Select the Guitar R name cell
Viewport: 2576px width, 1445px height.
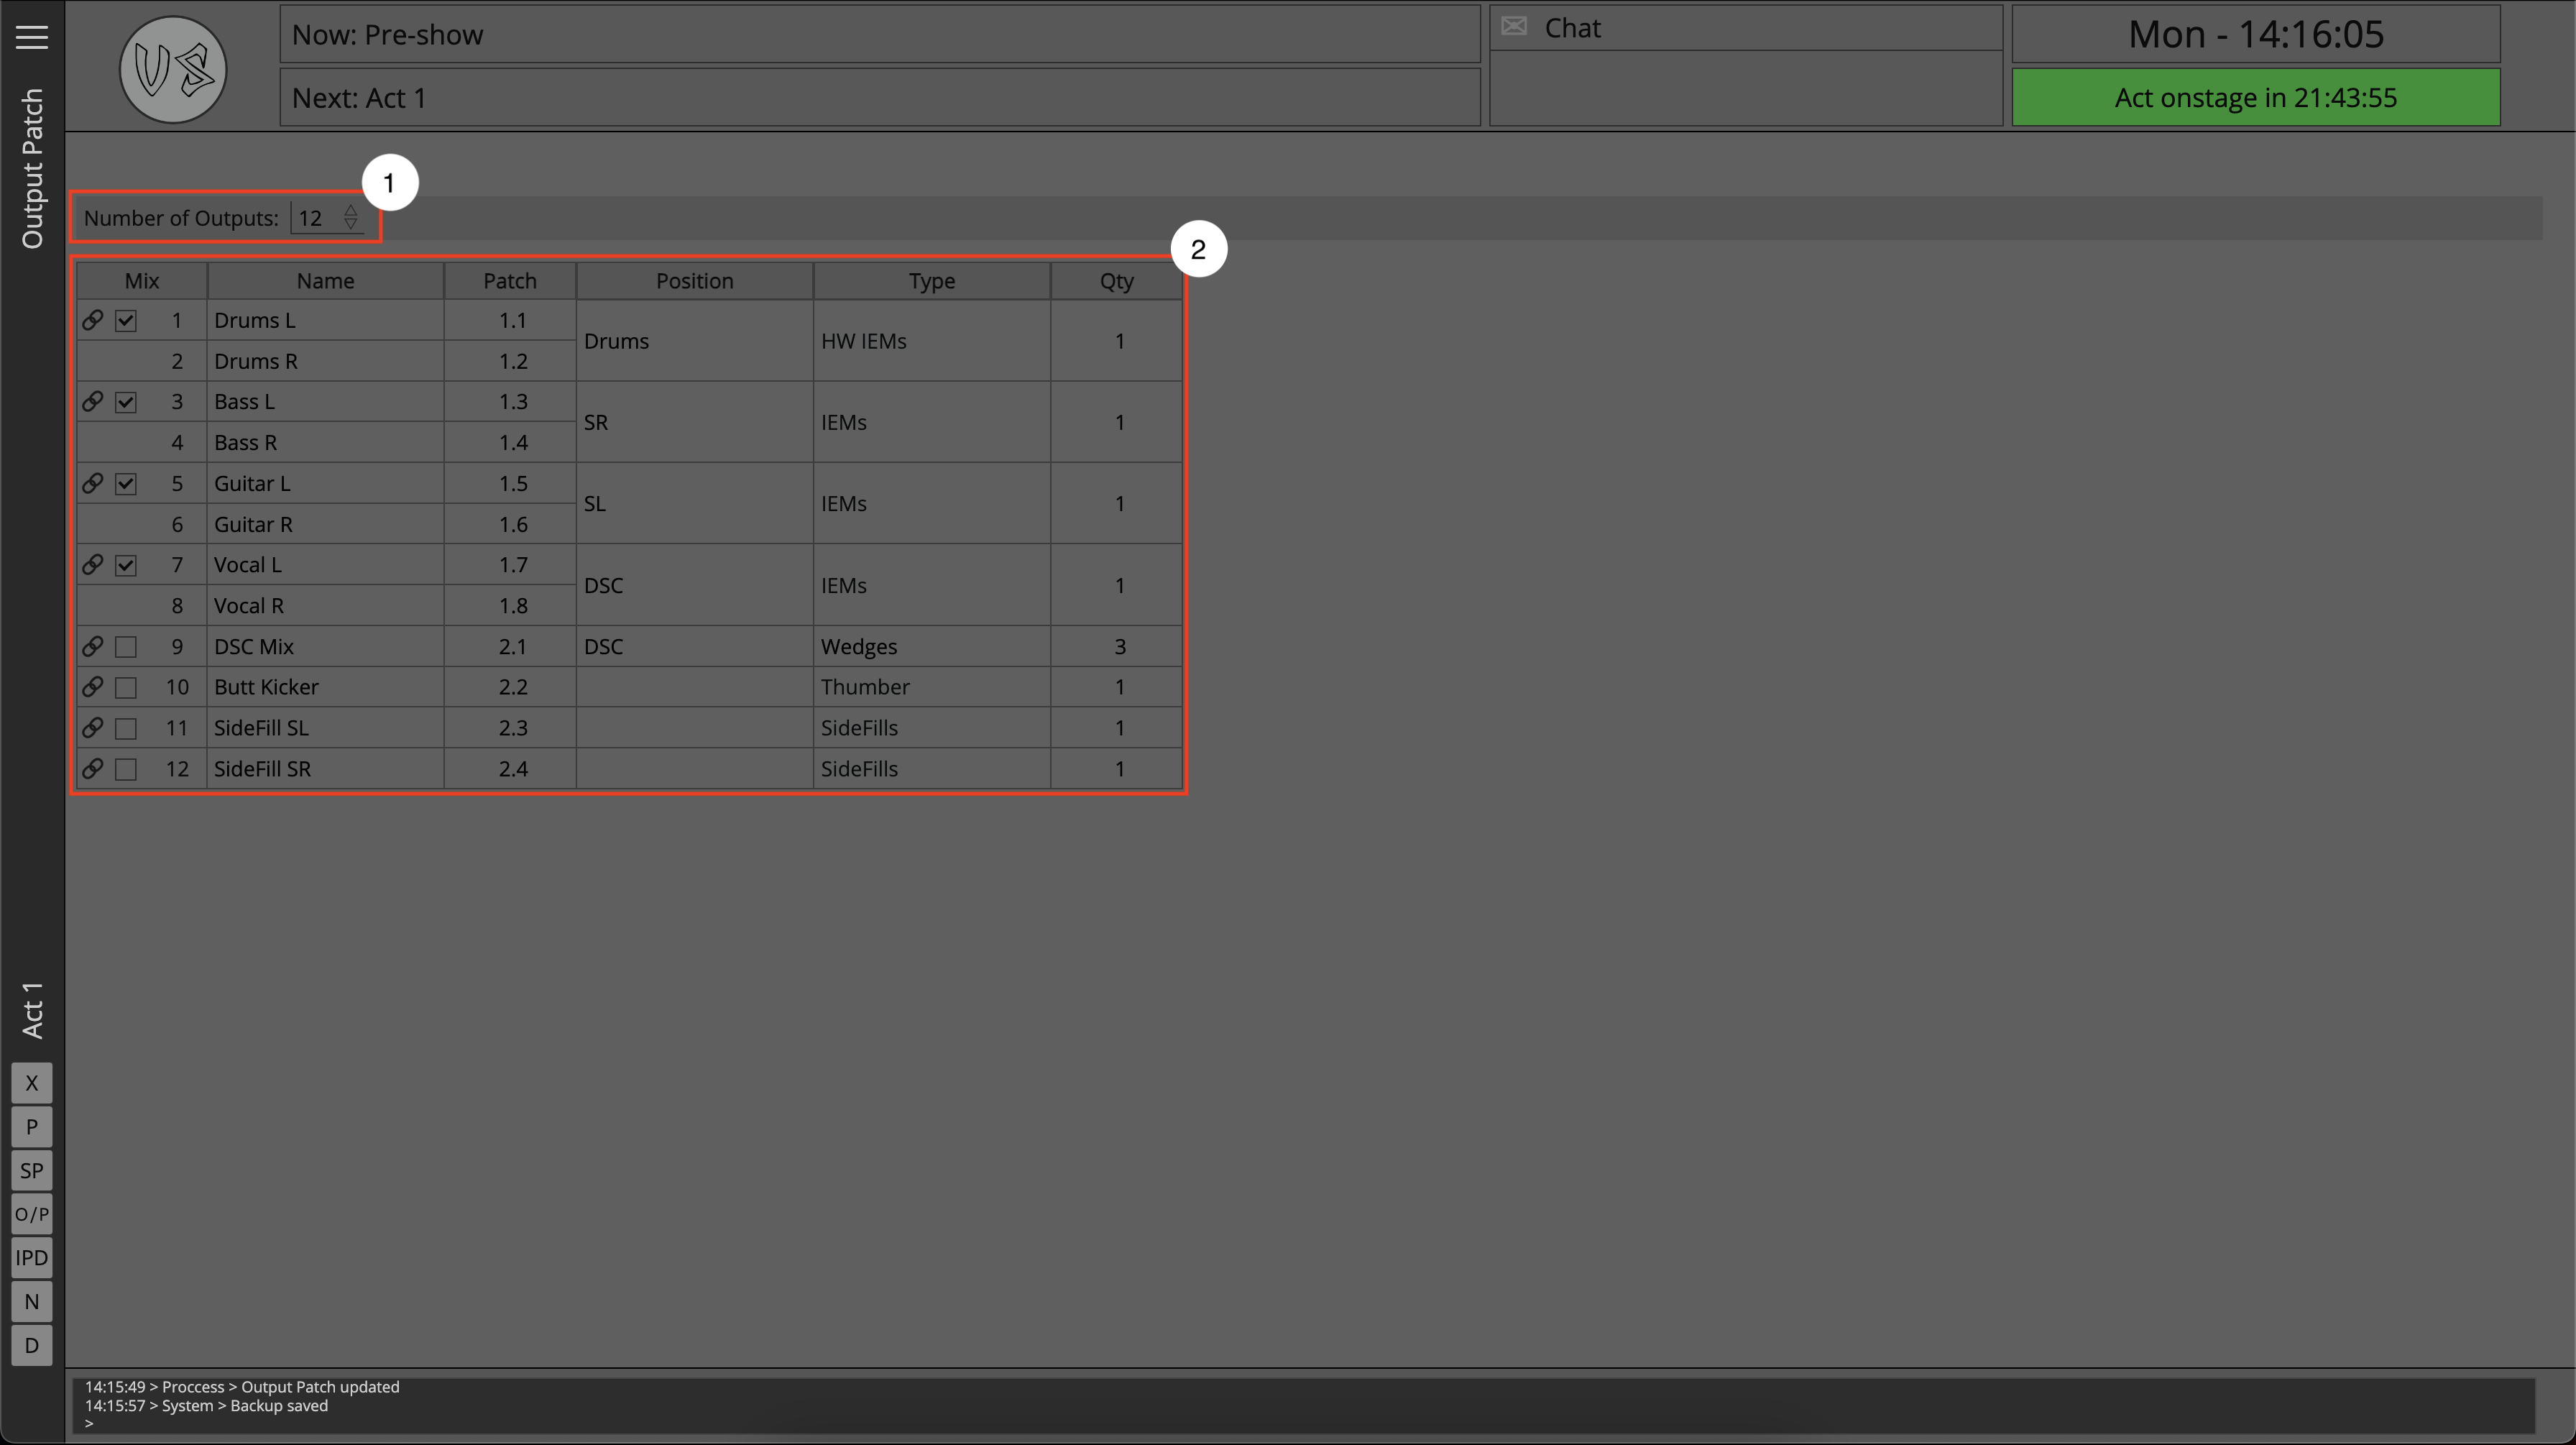(x=326, y=524)
